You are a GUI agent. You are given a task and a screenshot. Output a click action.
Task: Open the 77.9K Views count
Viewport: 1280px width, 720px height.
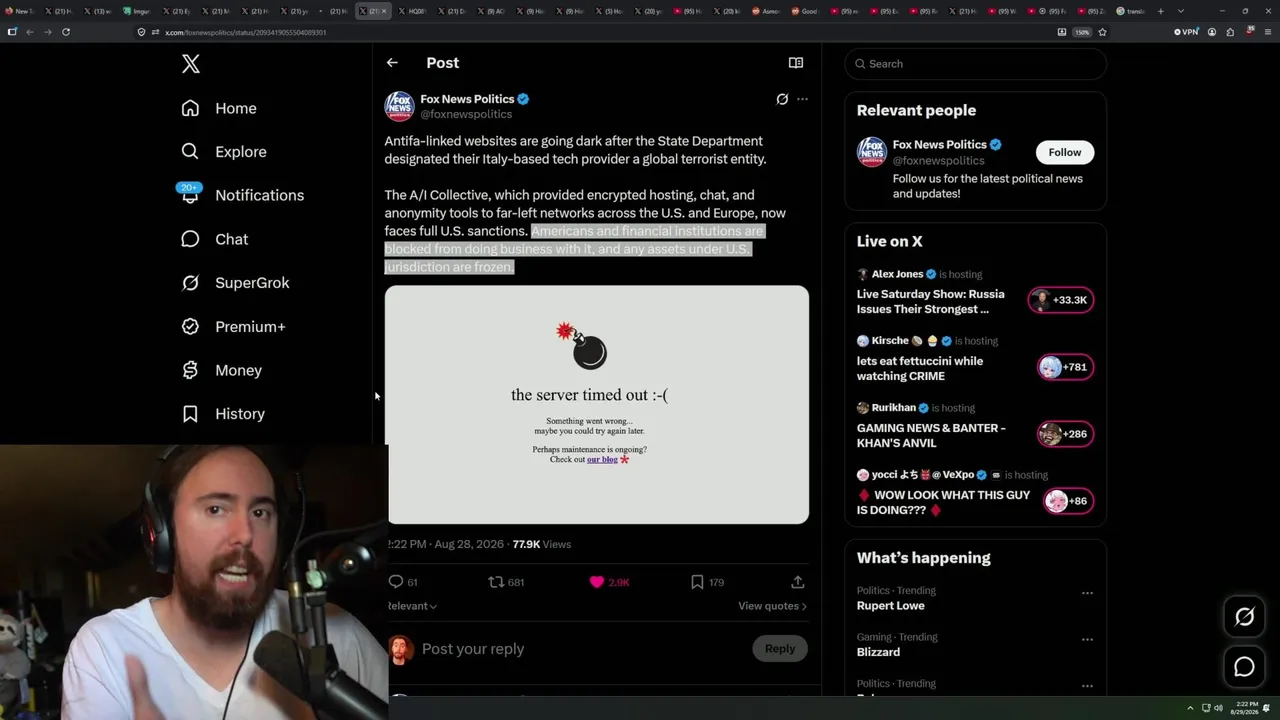pos(541,544)
